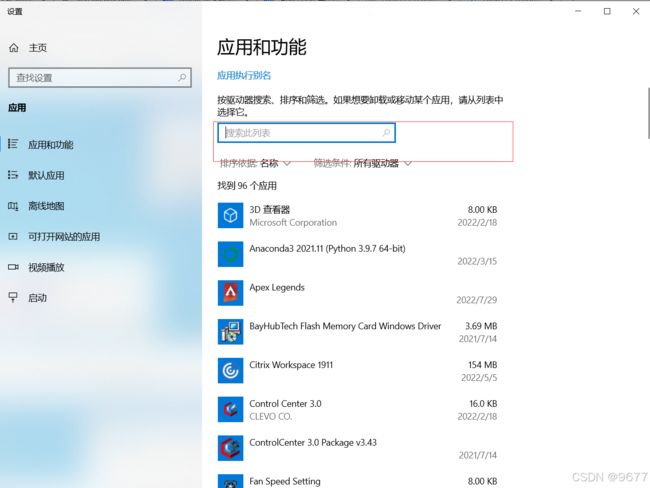The height and width of the screenshot is (488, 650).
Task: Click the Control Center 3.0 icon
Action: coord(230,409)
